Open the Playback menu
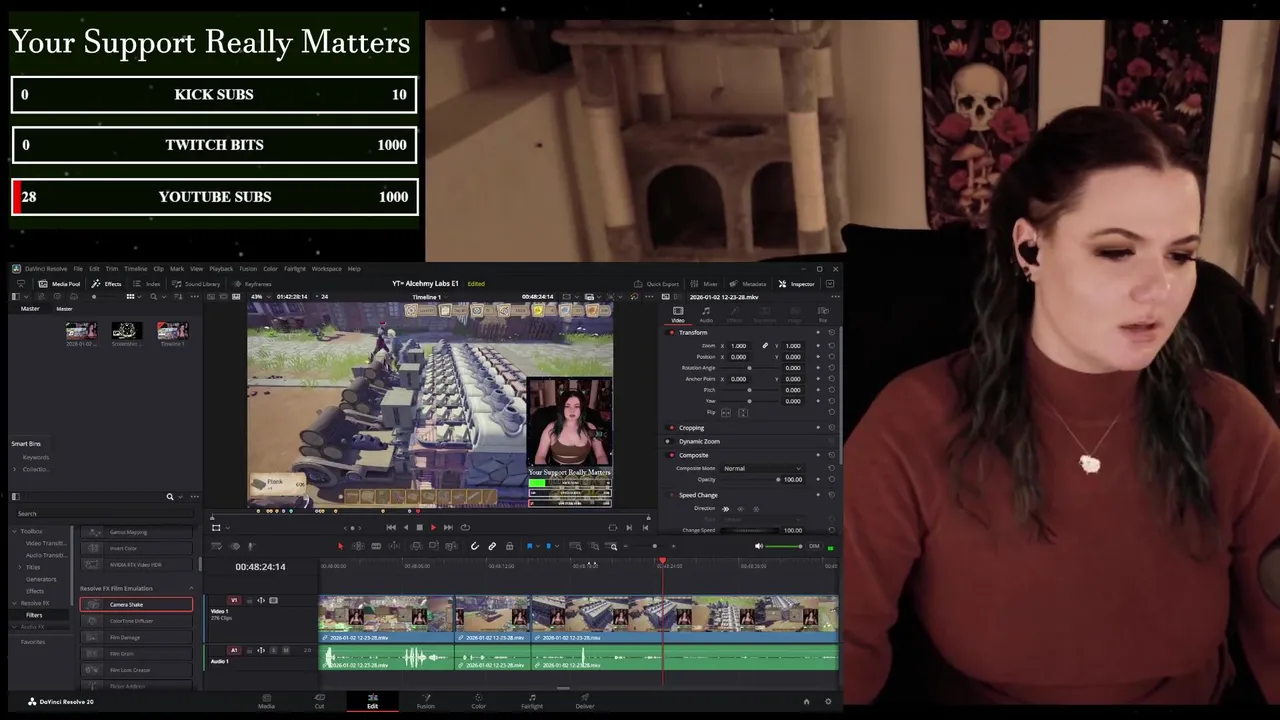Screen dimensions: 1280x720 221,269
